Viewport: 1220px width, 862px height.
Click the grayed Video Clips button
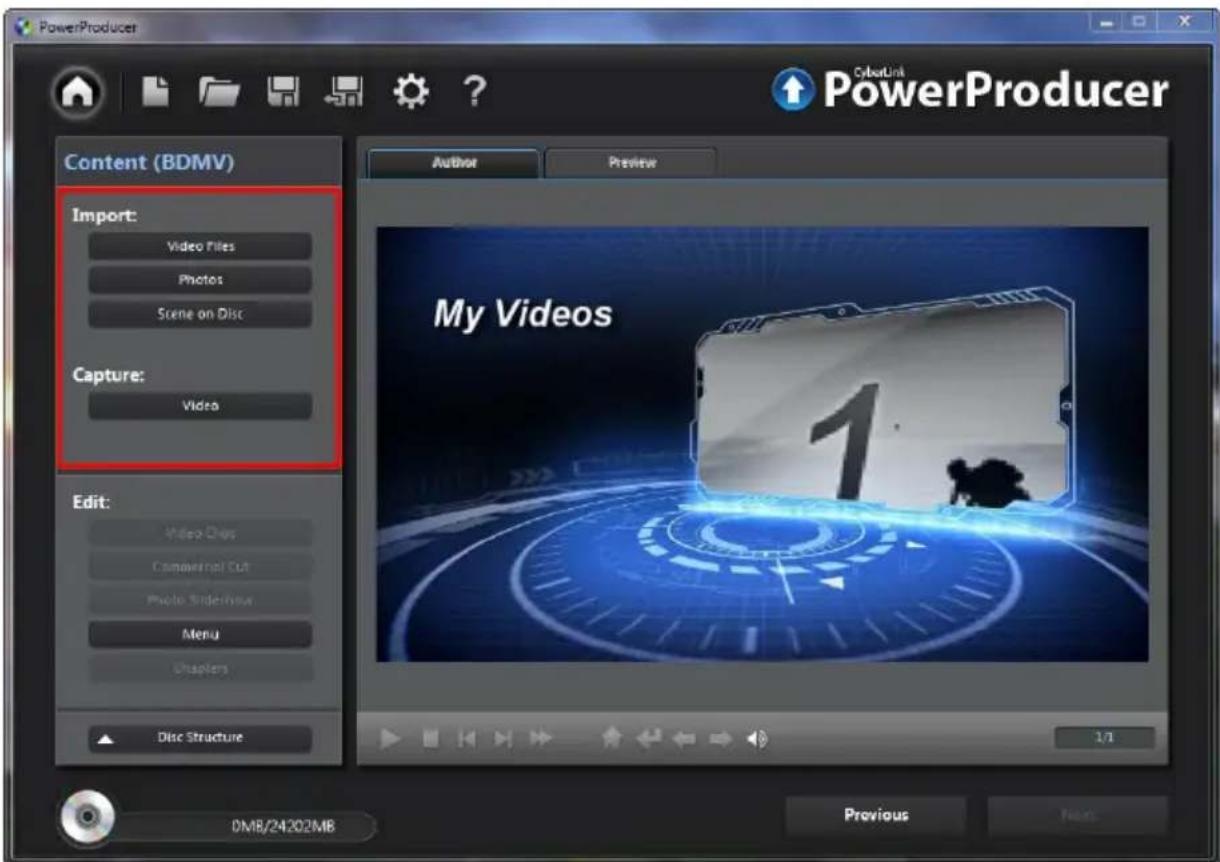[x=200, y=533]
